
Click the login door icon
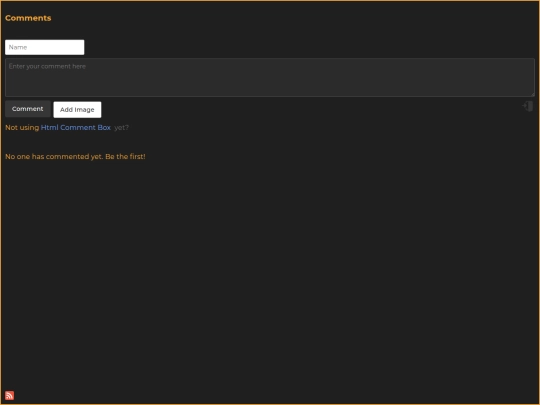pos(528,106)
